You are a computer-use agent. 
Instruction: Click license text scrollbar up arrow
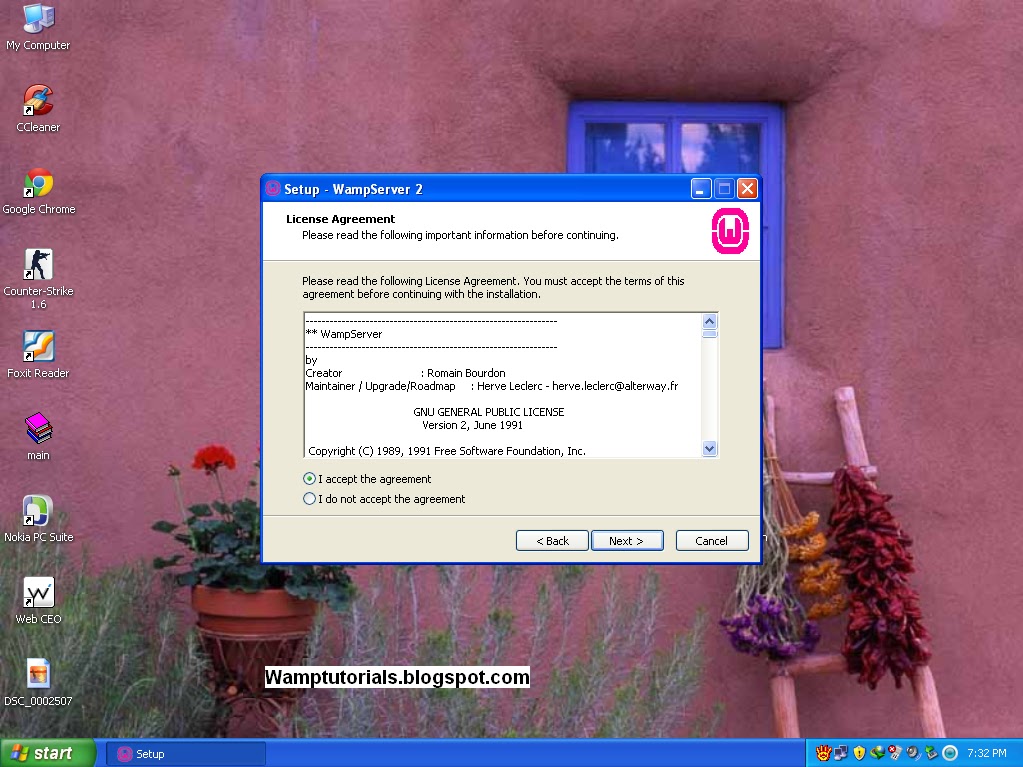tap(710, 321)
